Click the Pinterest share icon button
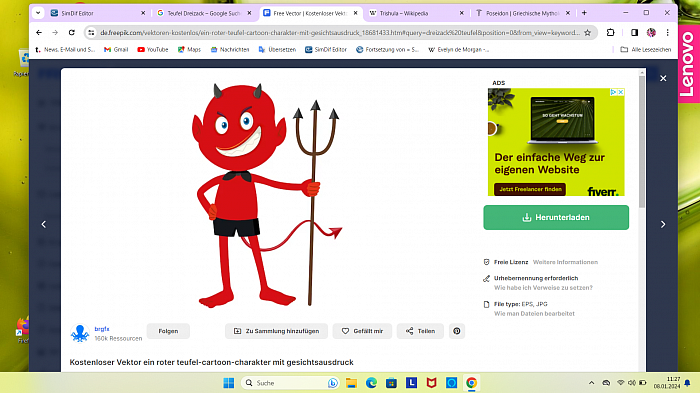700x393 pixels. [x=457, y=331]
